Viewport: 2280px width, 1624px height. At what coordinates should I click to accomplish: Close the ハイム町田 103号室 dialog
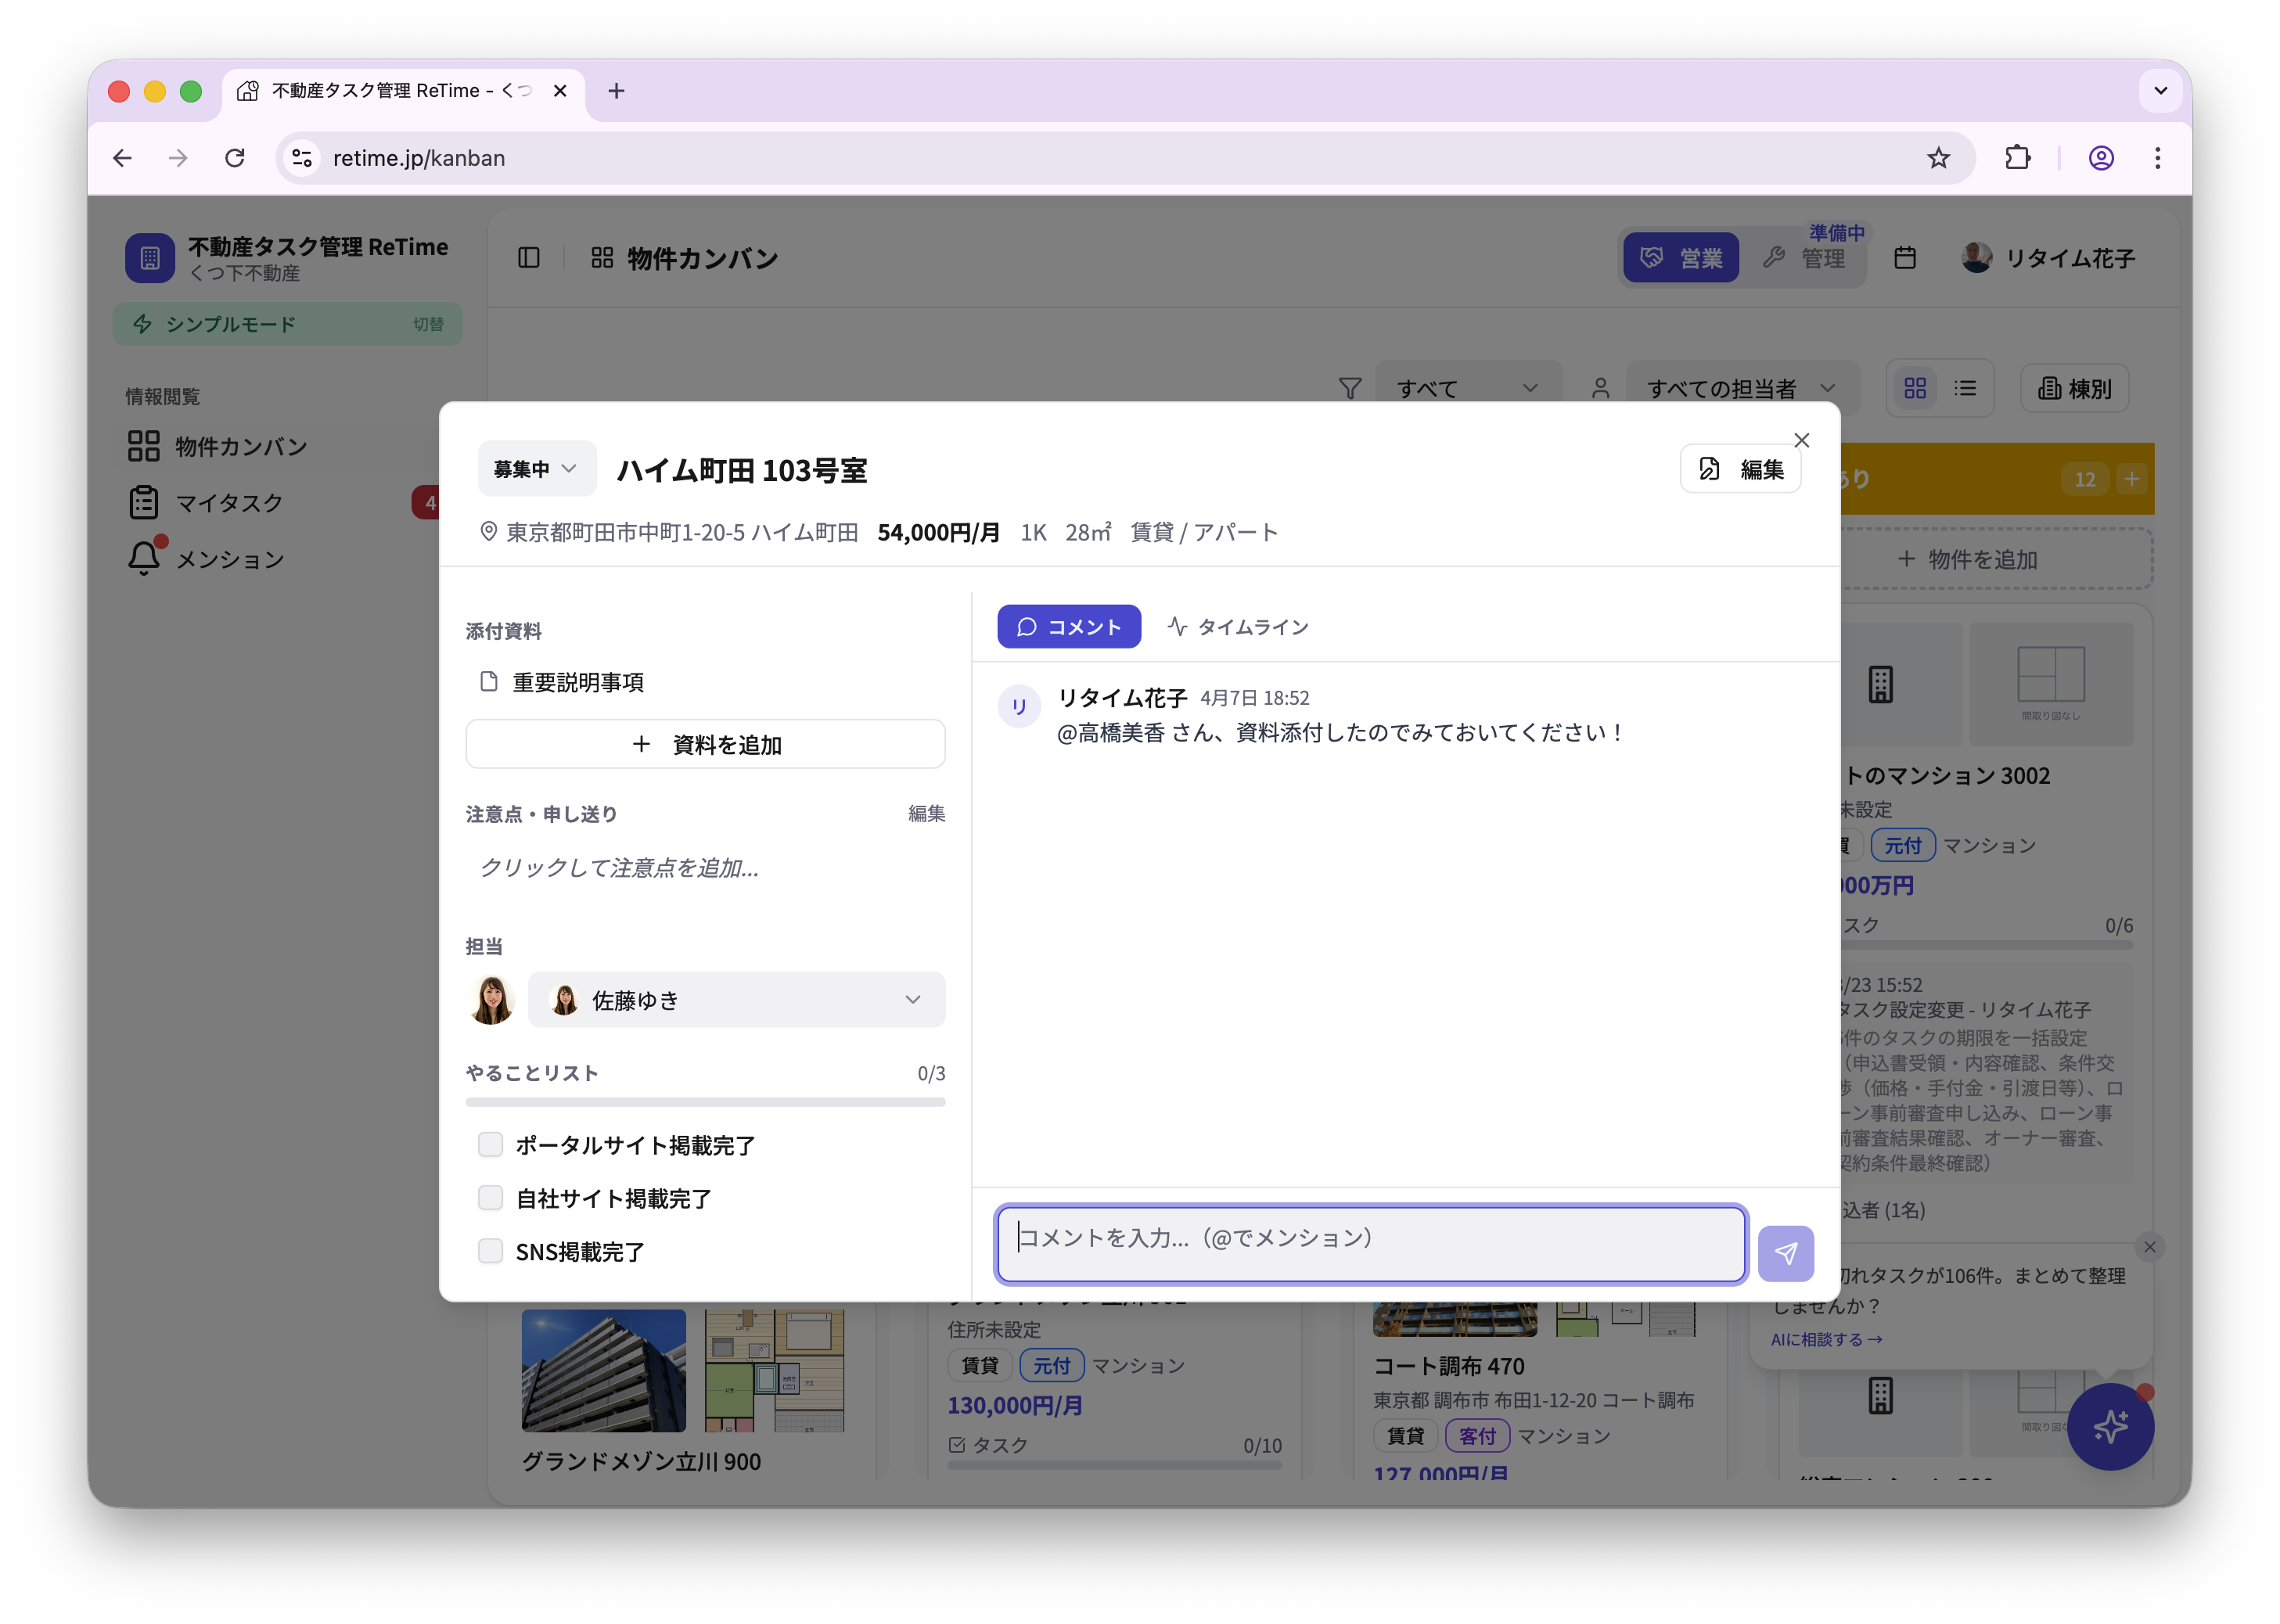[x=1801, y=440]
